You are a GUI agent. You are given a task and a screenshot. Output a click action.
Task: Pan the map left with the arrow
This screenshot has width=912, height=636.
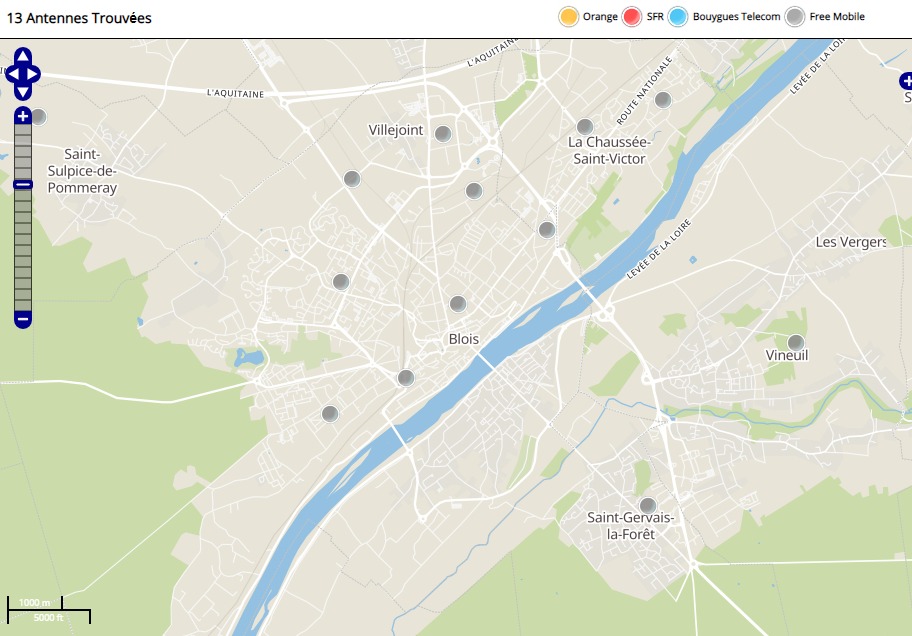[x=12, y=74]
